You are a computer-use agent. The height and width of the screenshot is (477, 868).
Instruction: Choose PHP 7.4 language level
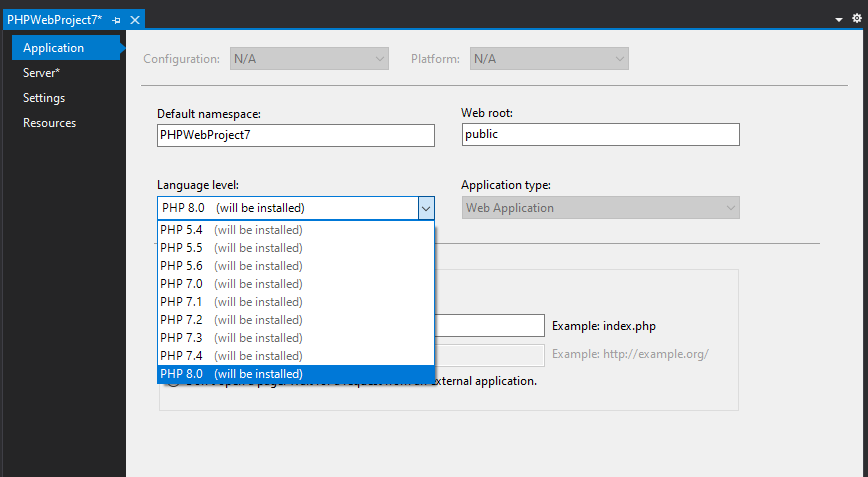[x=296, y=356]
